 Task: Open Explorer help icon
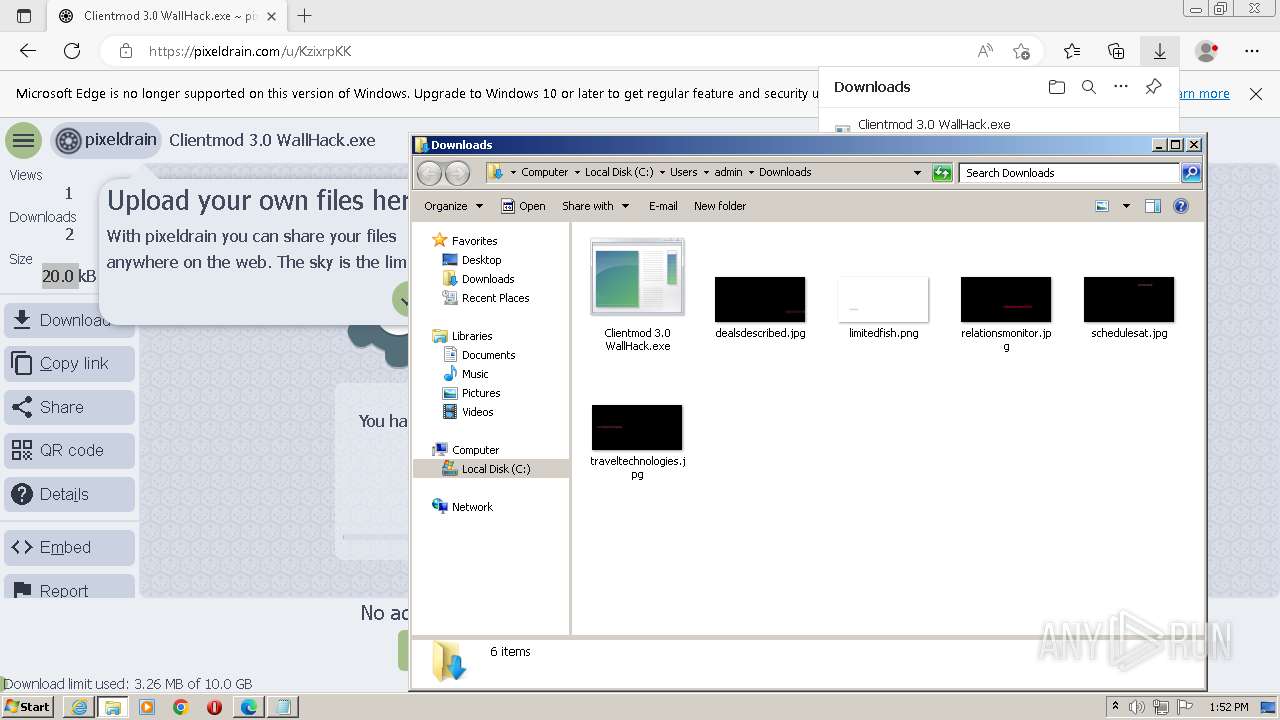1181,206
